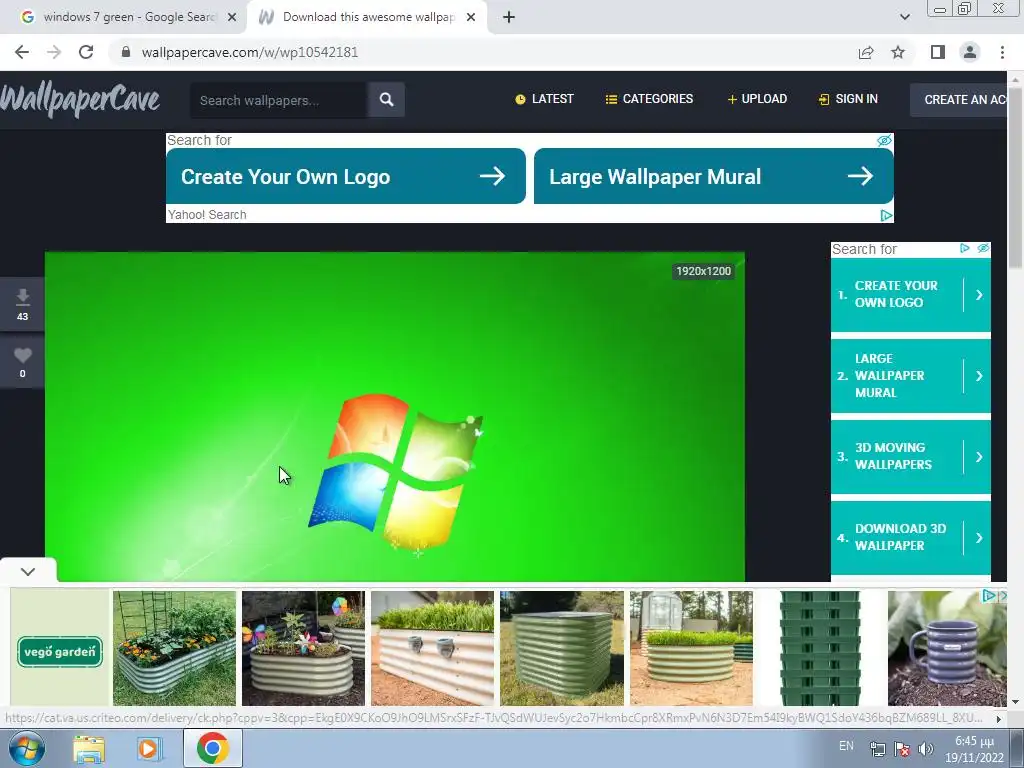Expand 3D Moving Wallpapers sidebar arrow
Image resolution: width=1024 pixels, height=768 pixels.
pyautogui.click(x=979, y=456)
